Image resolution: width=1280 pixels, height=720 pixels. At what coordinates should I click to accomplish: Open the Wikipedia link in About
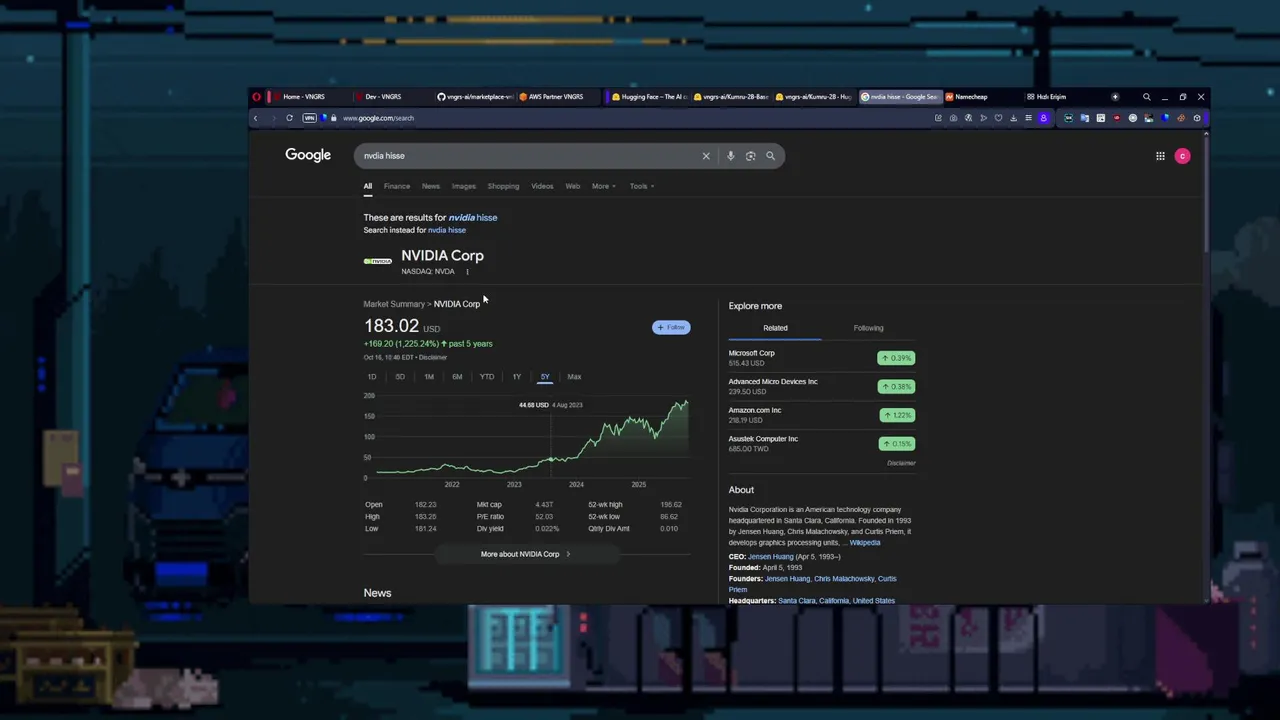pos(865,543)
